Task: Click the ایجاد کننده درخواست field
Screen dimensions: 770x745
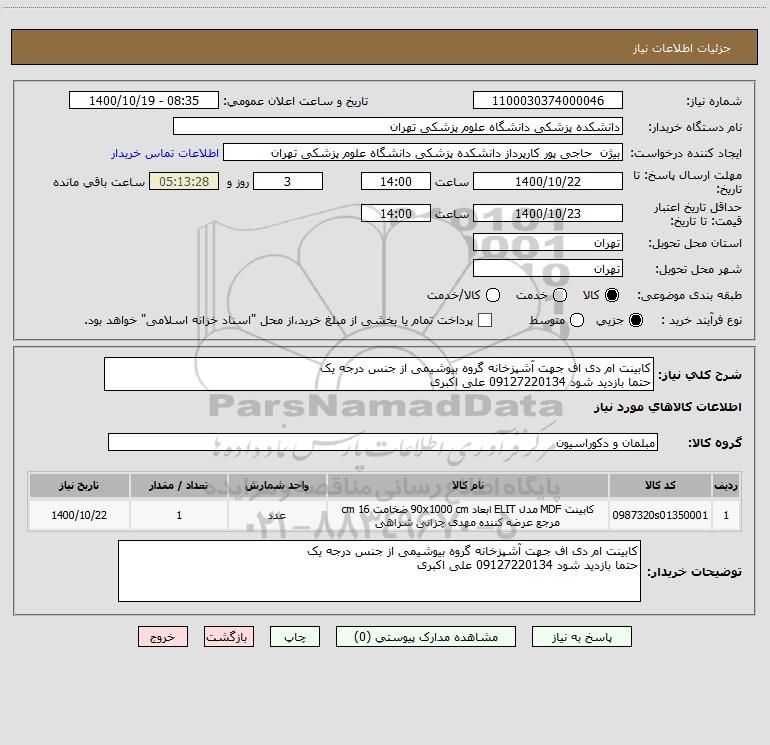Action: [x=423, y=153]
